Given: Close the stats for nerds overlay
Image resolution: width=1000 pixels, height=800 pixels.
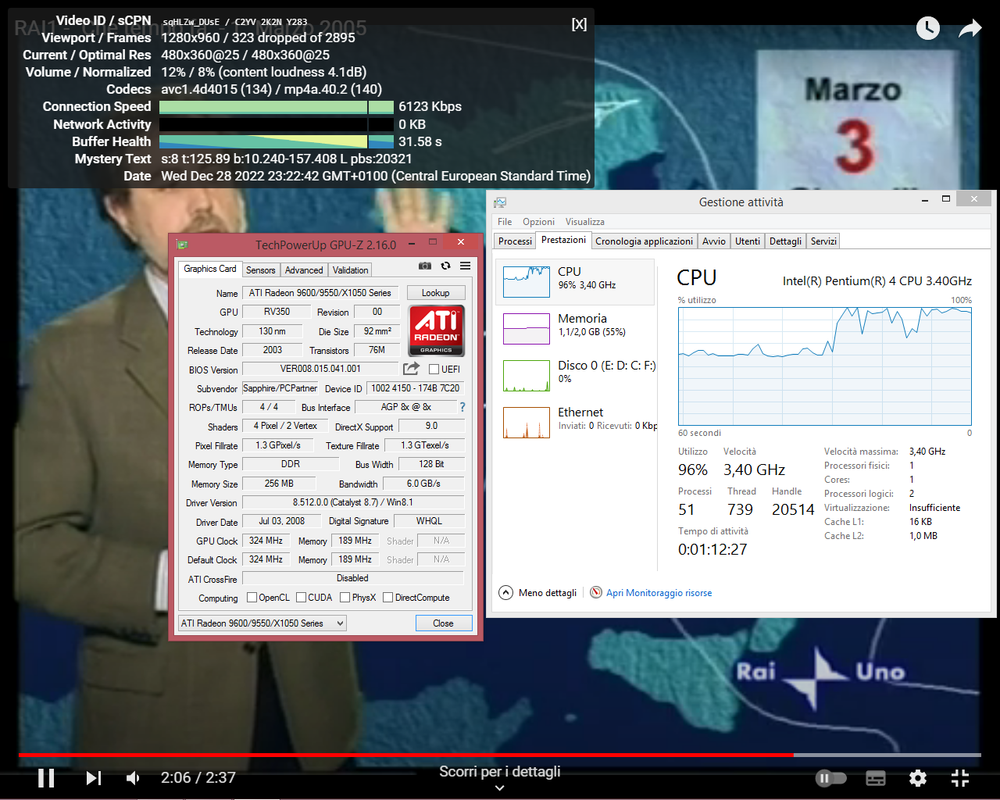Looking at the screenshot, I should click(x=579, y=24).
